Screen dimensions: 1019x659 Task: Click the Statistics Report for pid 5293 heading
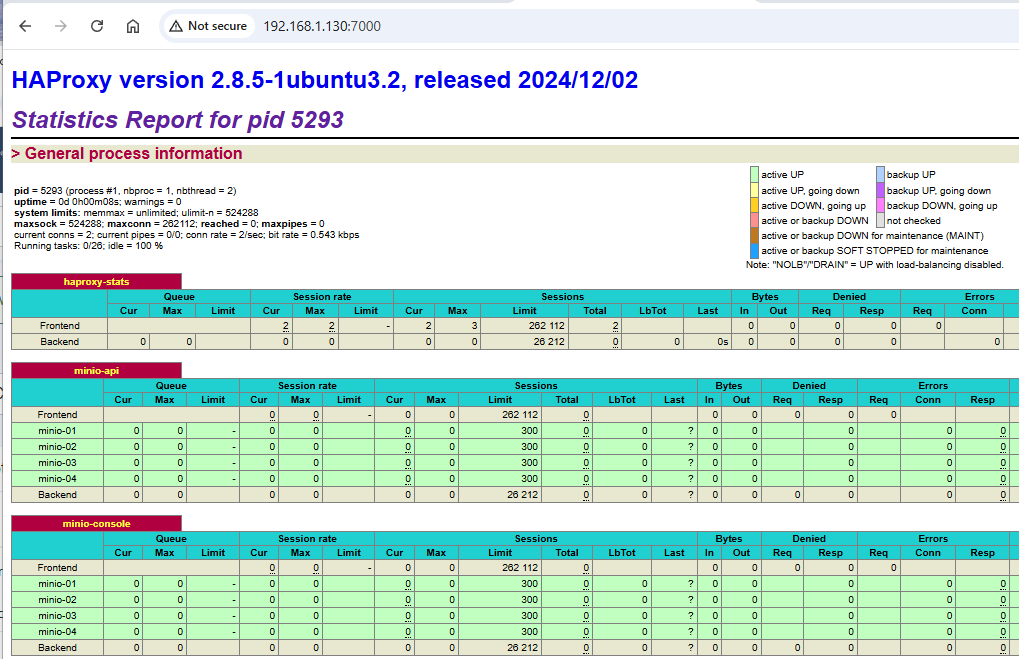[178, 120]
